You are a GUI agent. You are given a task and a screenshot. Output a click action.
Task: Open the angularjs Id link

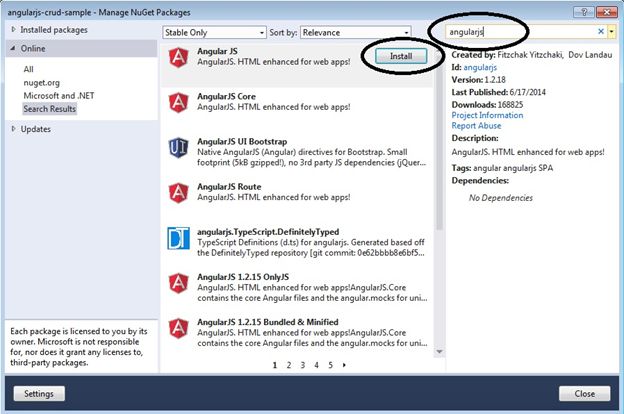[x=480, y=67]
